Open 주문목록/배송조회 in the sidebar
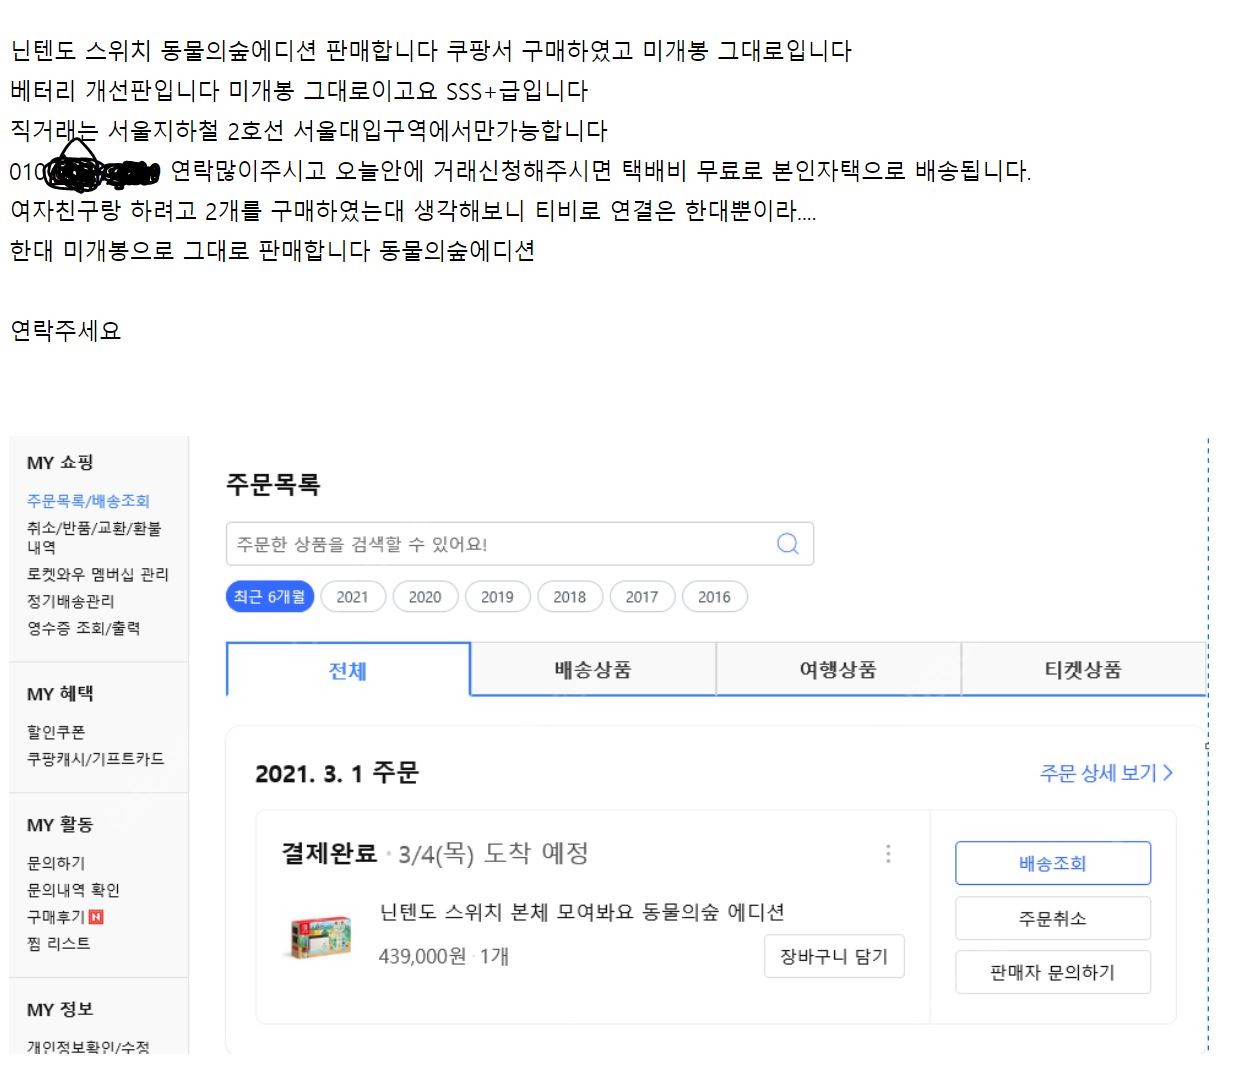The width and height of the screenshot is (1241, 1081). pos(88,501)
